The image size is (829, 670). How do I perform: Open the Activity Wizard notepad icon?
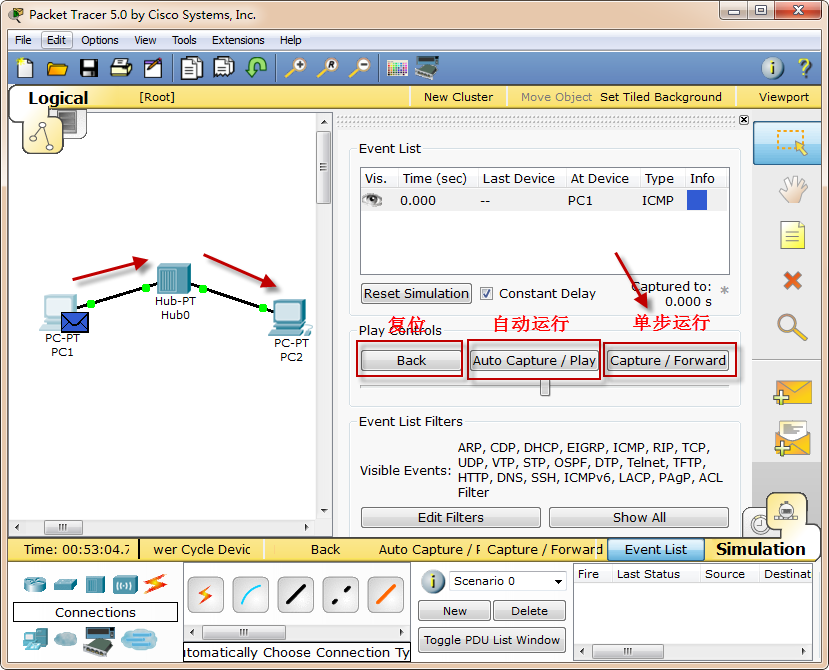(153, 68)
